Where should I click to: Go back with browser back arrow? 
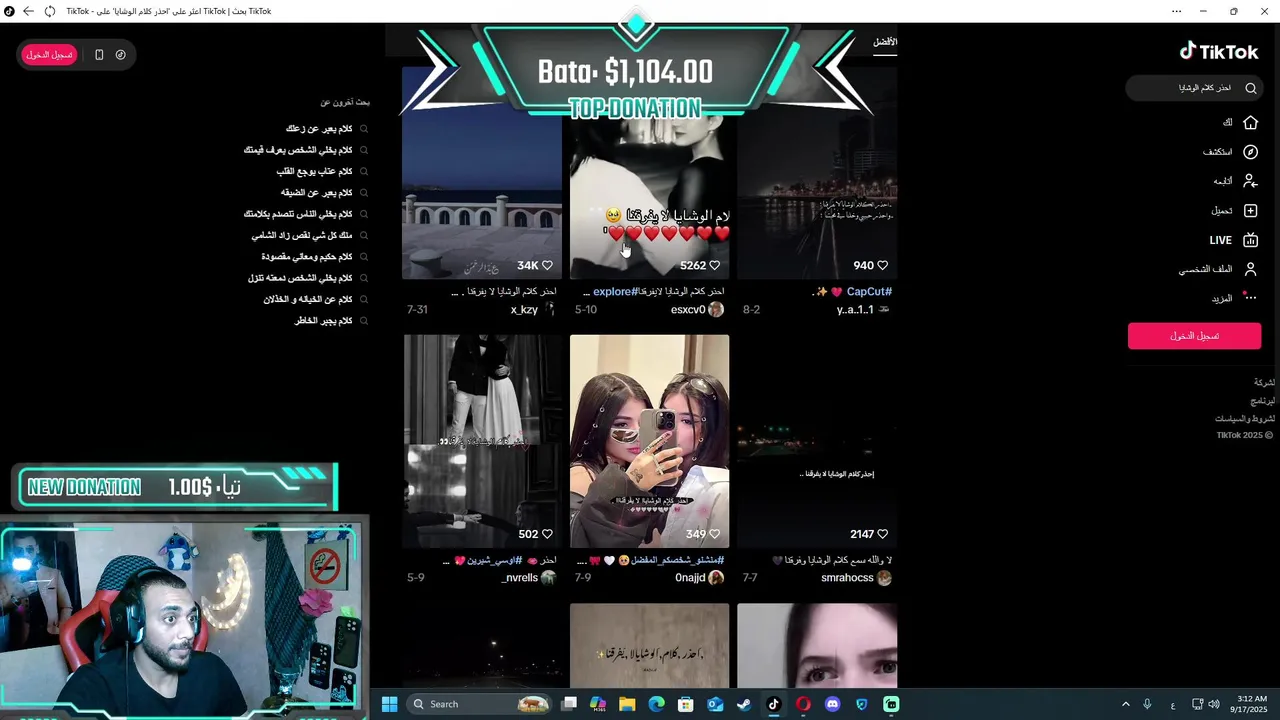(x=28, y=11)
